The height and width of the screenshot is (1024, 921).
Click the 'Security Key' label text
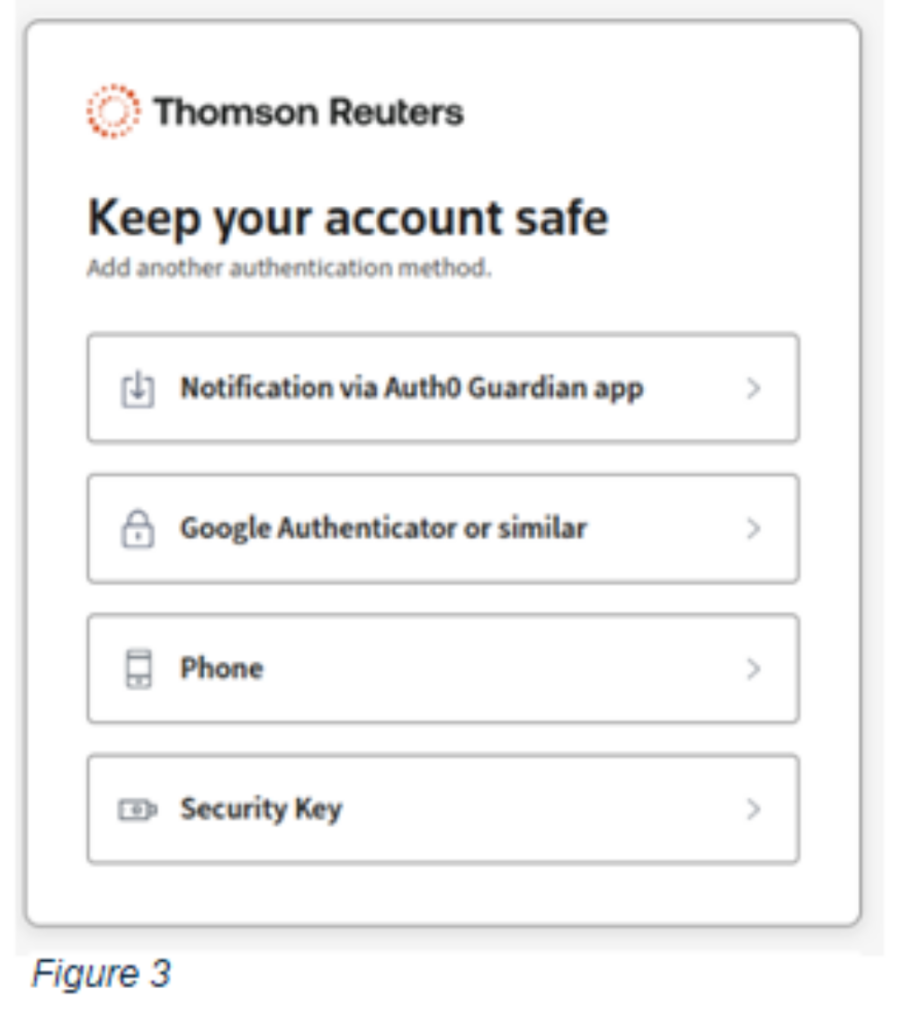(261, 810)
